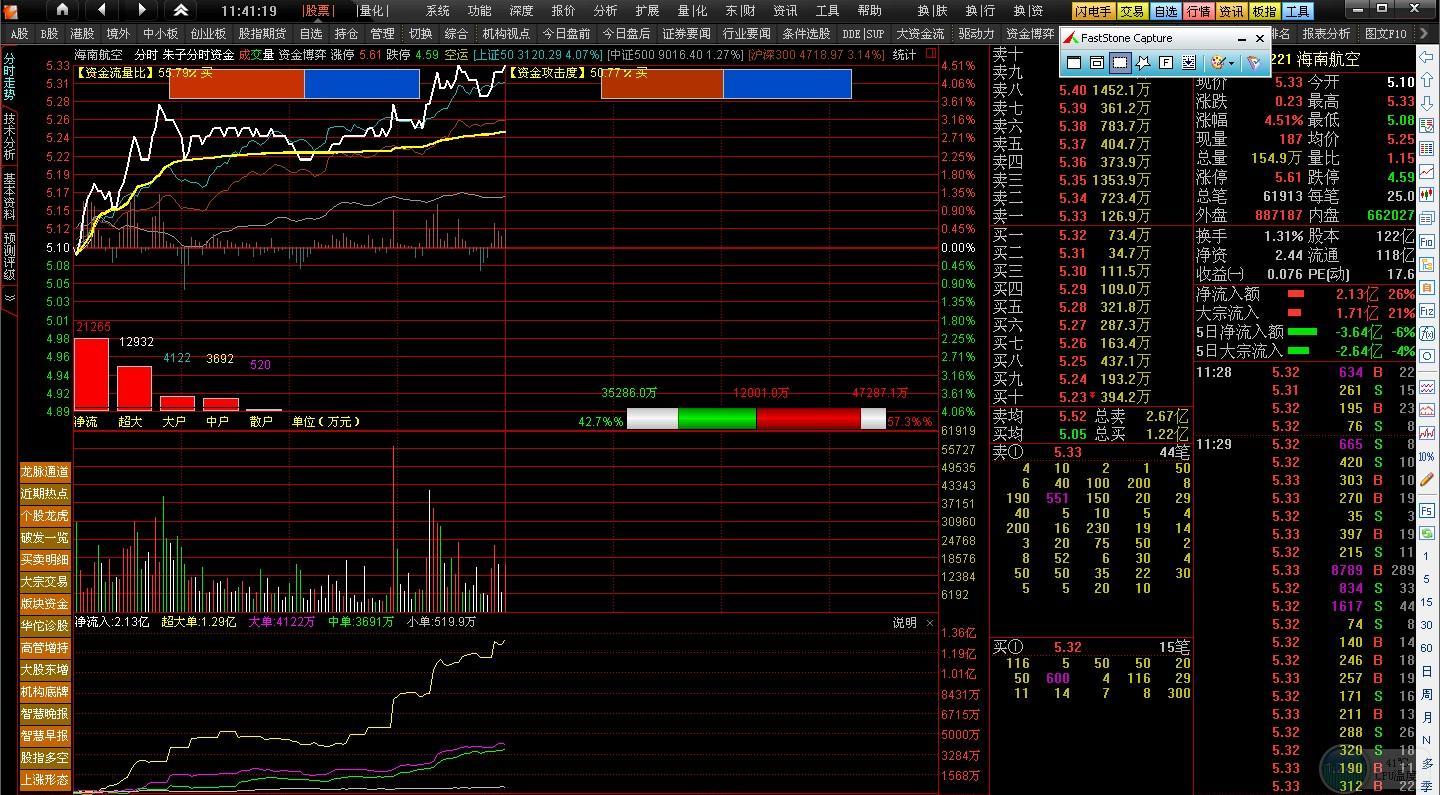Viewport: 1440px width, 795px height.
Task: Open the candlestick chart icon in right sidebar
Action: point(1427,194)
